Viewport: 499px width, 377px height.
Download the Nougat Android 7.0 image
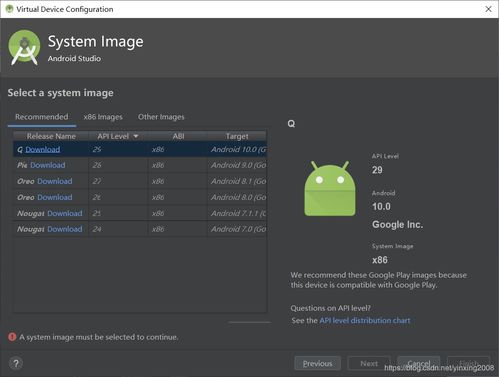point(65,229)
